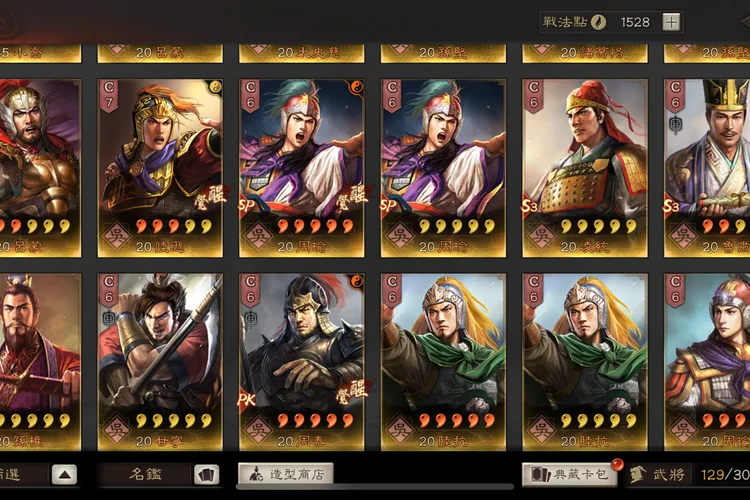Open the 造型商店 skin shop
The width and height of the screenshot is (750, 500).
point(286,474)
